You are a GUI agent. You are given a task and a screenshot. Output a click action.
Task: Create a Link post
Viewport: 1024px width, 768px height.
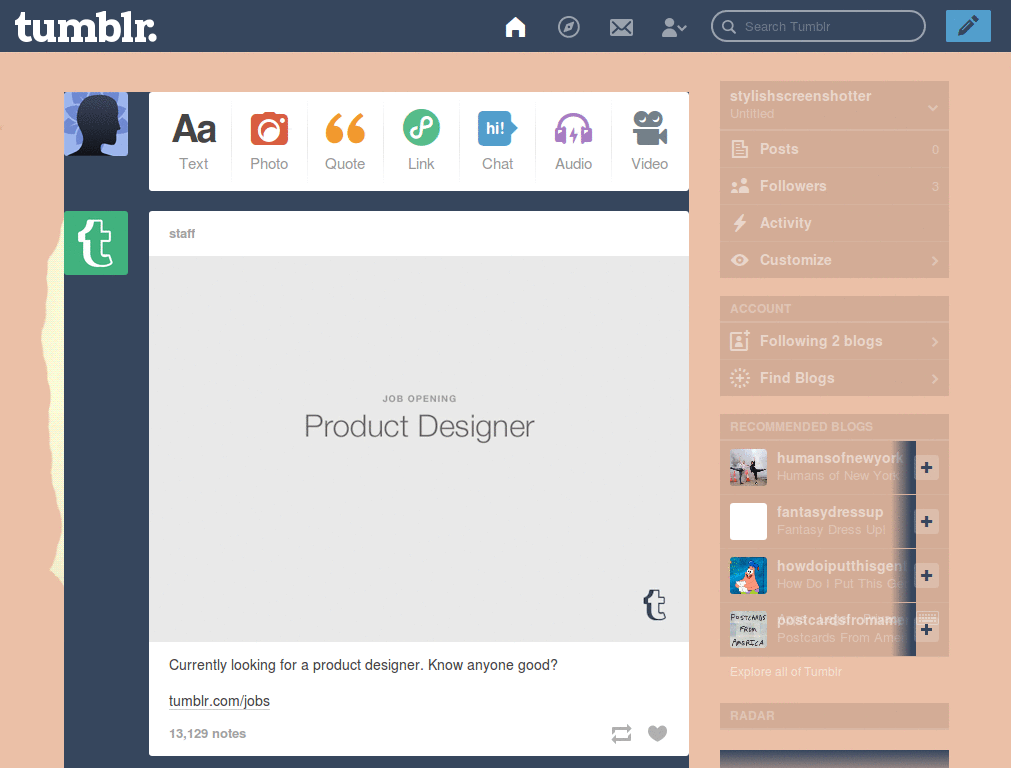coord(421,141)
